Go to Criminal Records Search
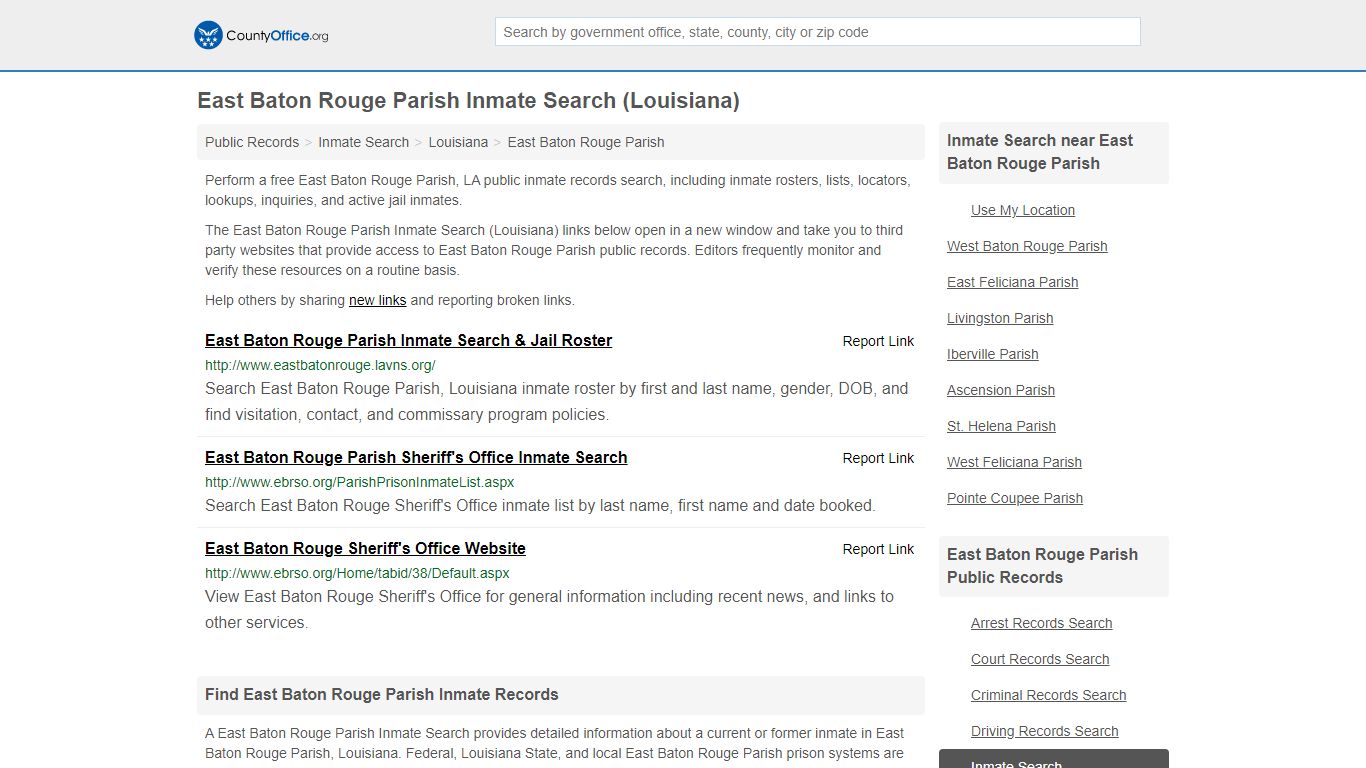The image size is (1366, 768). pyautogui.click(x=1048, y=695)
